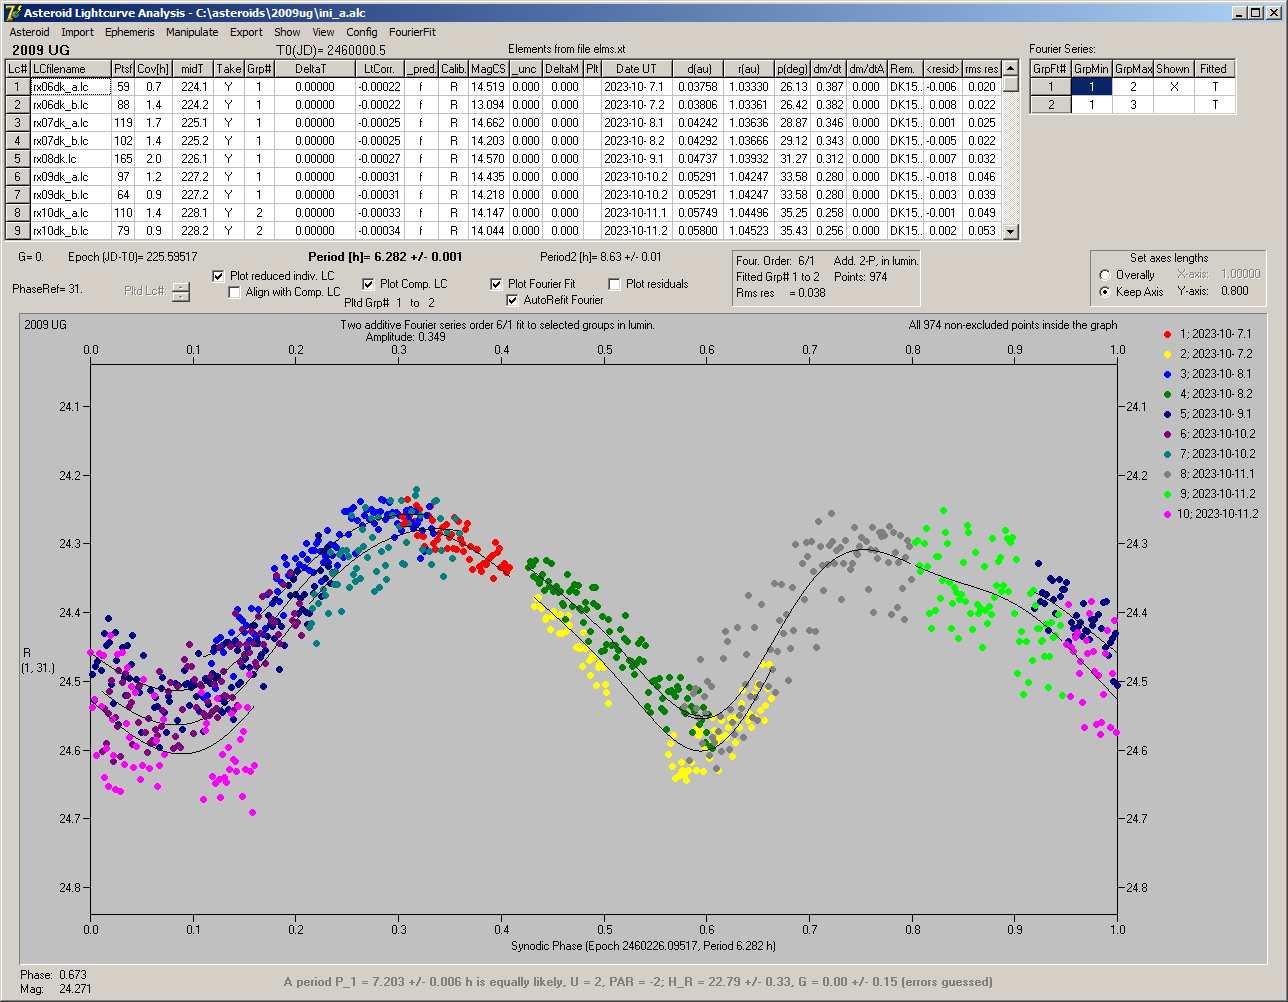Open the Manipulate menu

pos(192,32)
